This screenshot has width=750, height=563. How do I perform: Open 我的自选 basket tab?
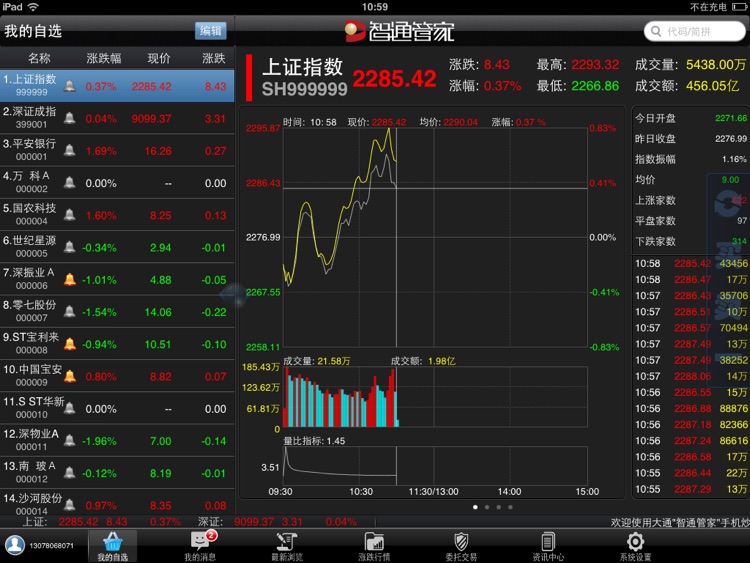pos(113,546)
